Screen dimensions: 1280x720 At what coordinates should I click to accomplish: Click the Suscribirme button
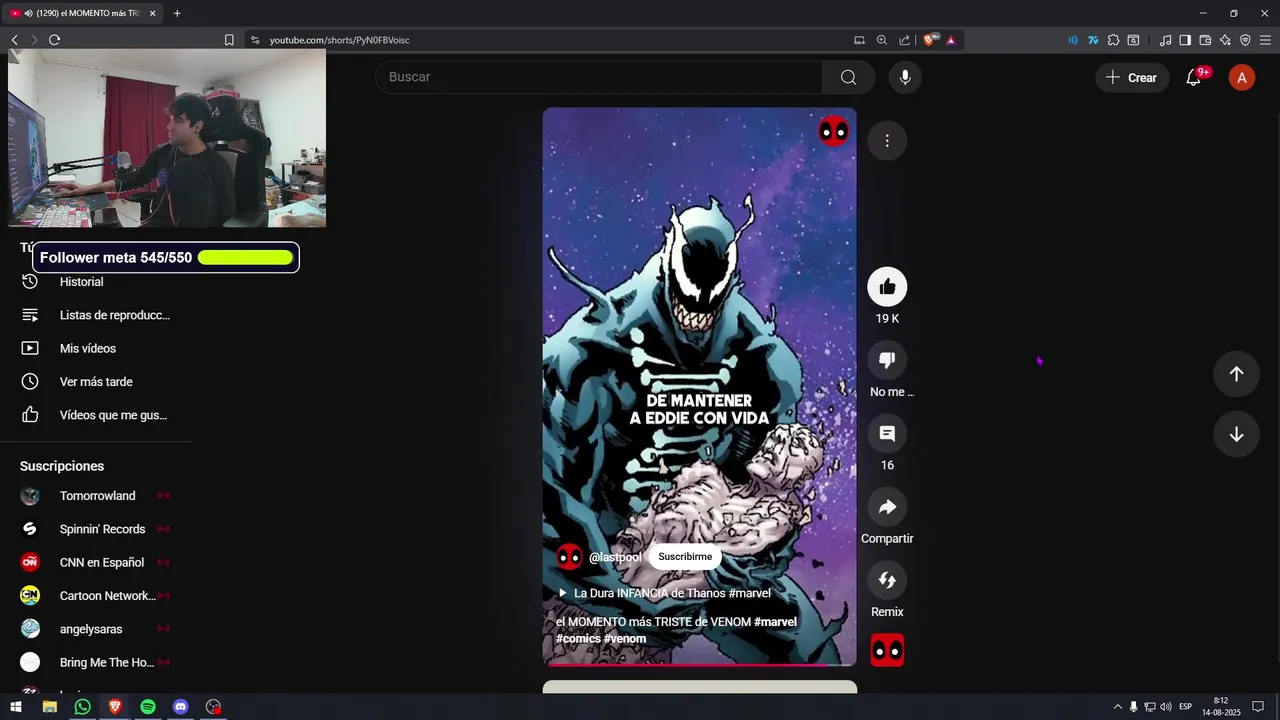(685, 557)
